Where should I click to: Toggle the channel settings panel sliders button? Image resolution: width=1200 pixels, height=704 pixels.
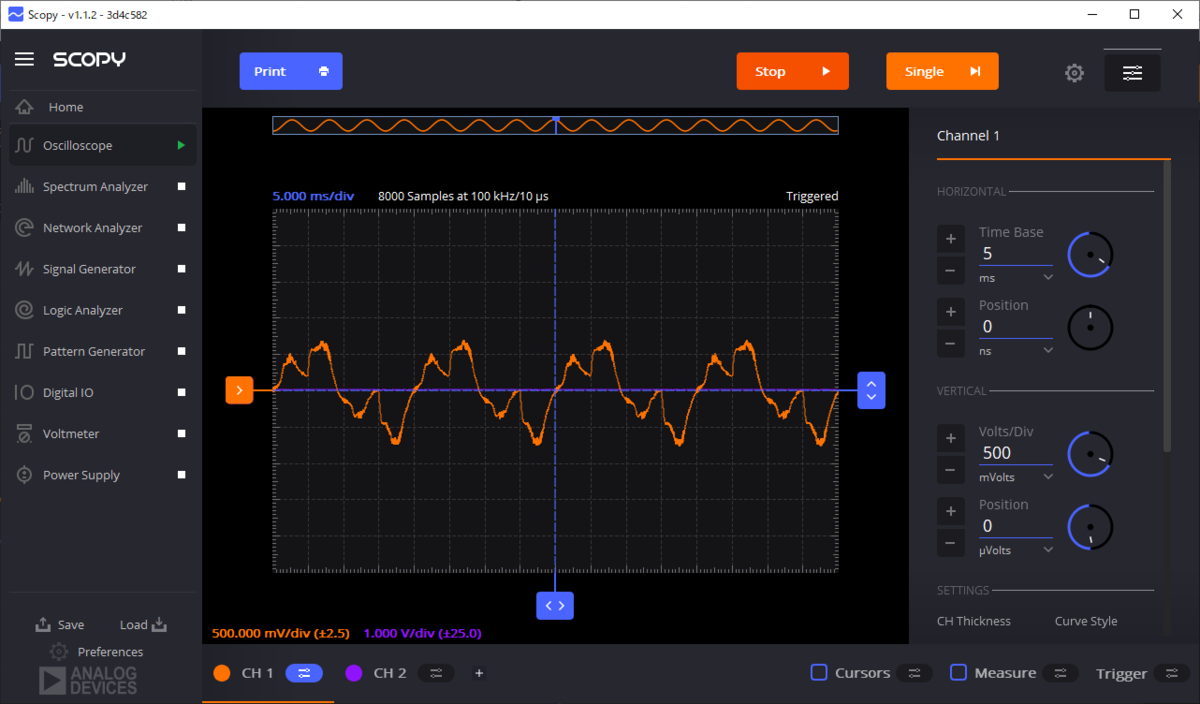pos(1132,73)
